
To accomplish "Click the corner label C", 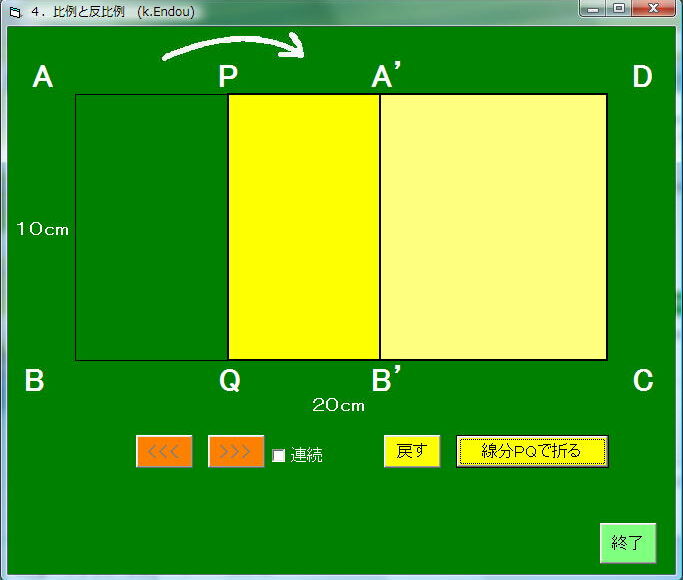I will tap(643, 381).
